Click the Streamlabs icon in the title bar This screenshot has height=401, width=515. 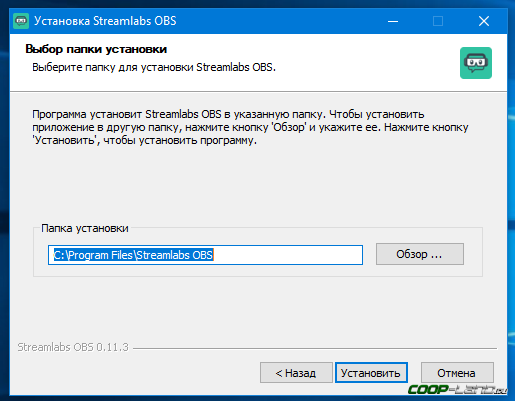21,21
